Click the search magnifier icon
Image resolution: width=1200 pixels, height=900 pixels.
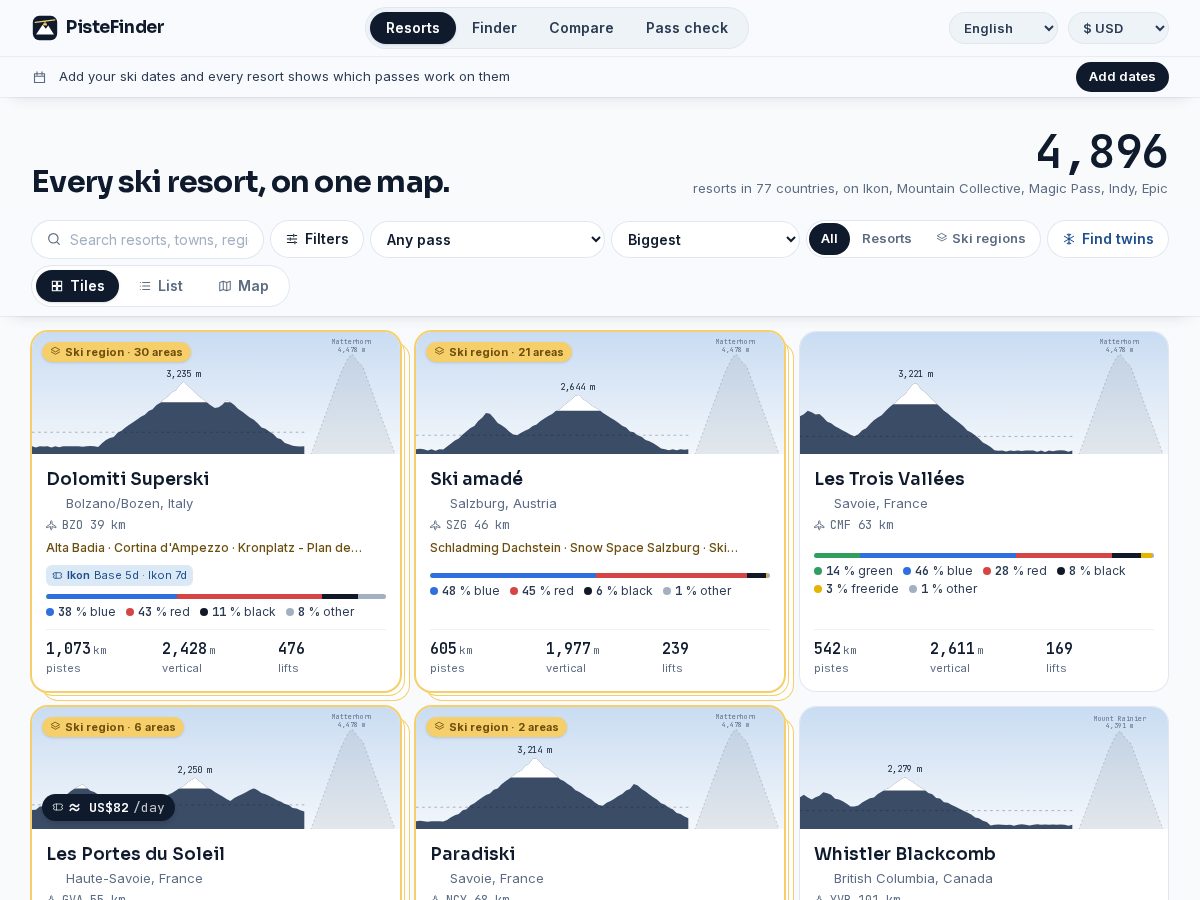point(54,240)
